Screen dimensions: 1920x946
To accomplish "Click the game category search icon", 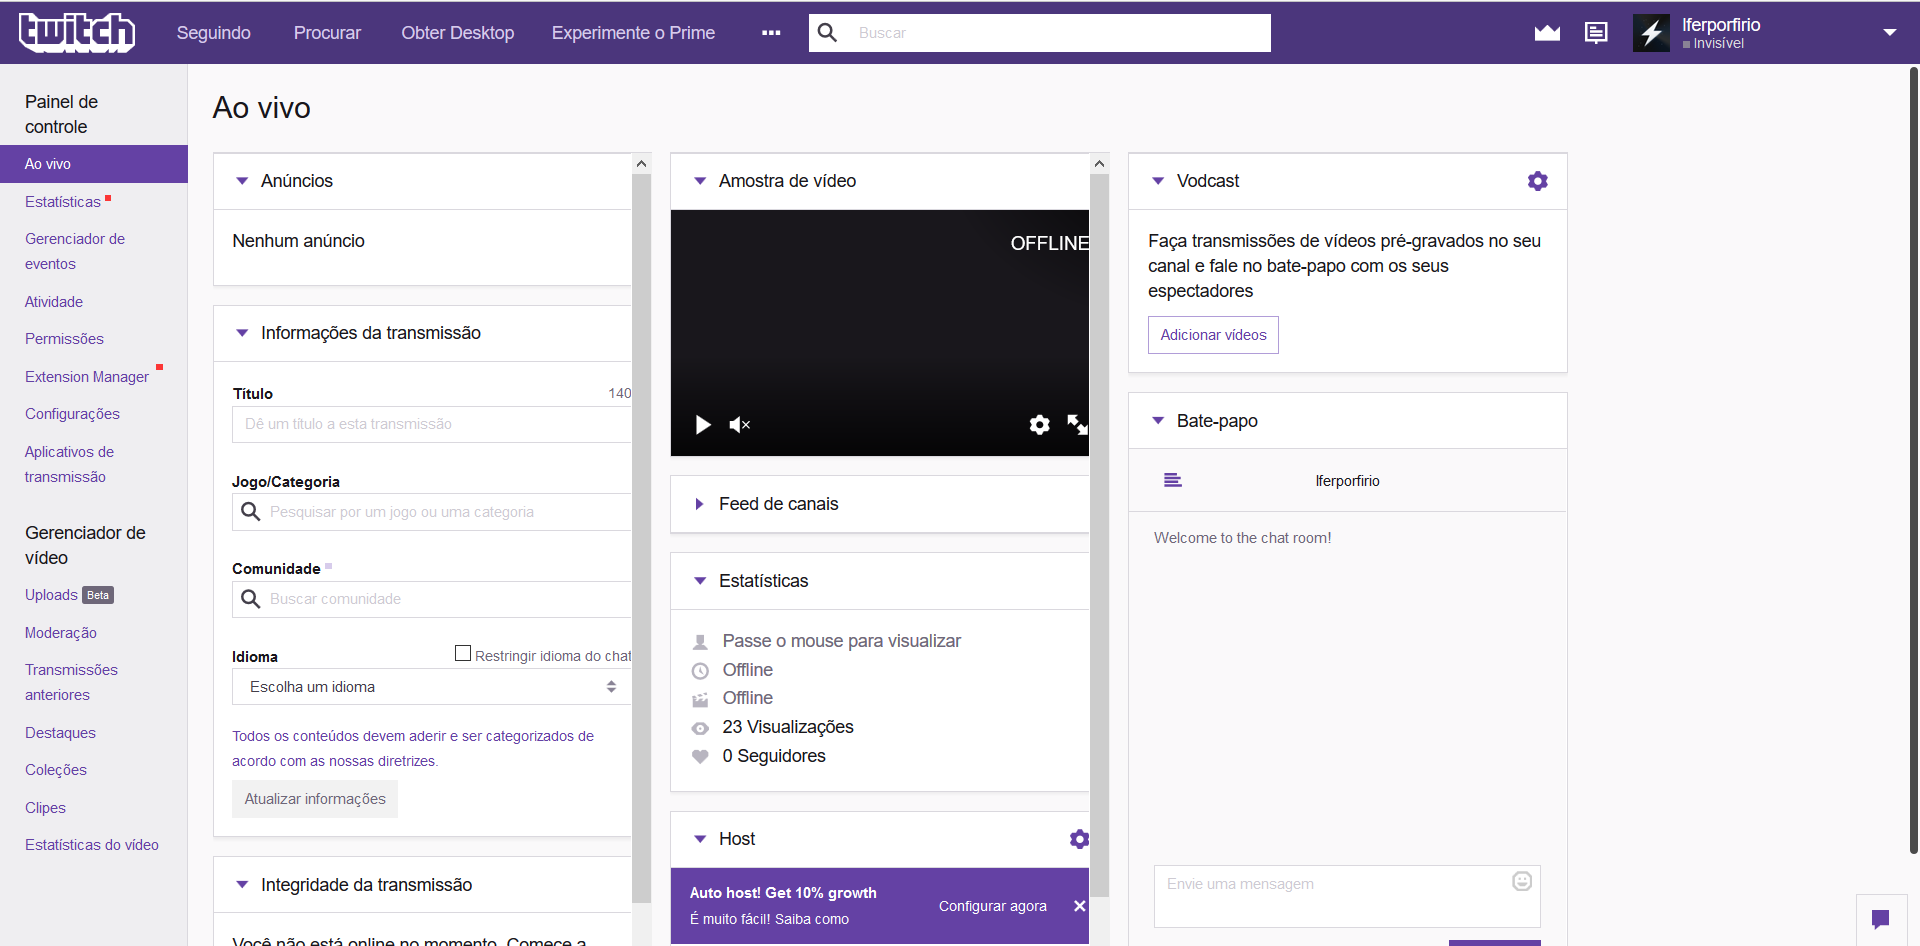I will [251, 512].
